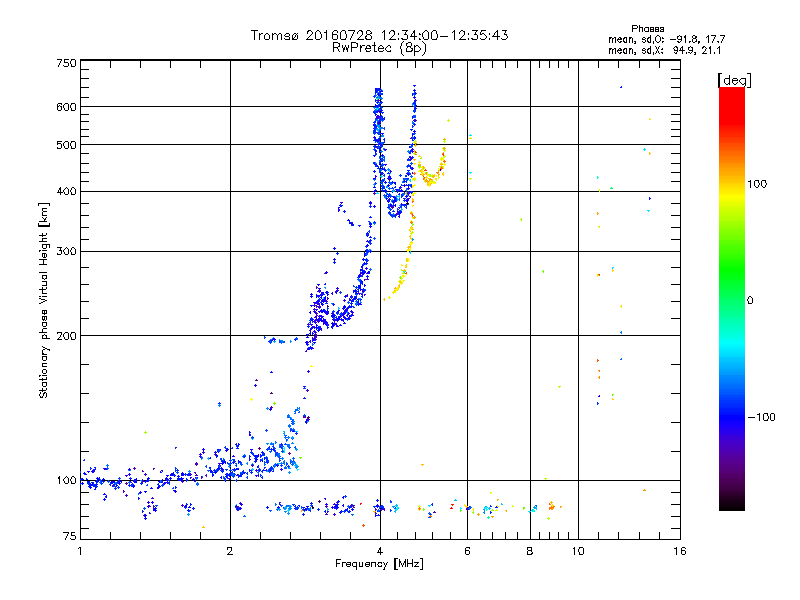Click the colorbar tick label '100'

[757, 184]
